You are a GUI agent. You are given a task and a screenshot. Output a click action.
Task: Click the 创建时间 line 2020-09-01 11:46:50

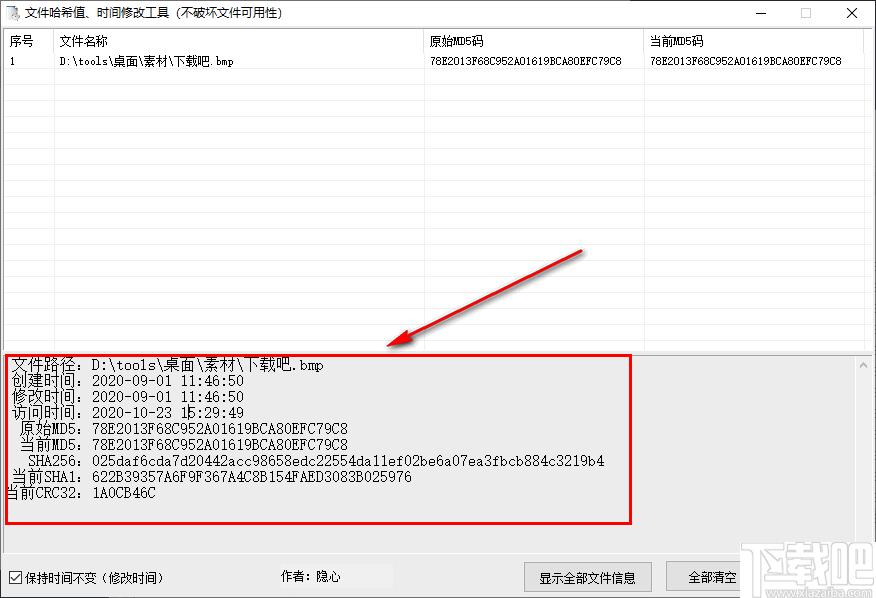point(127,381)
